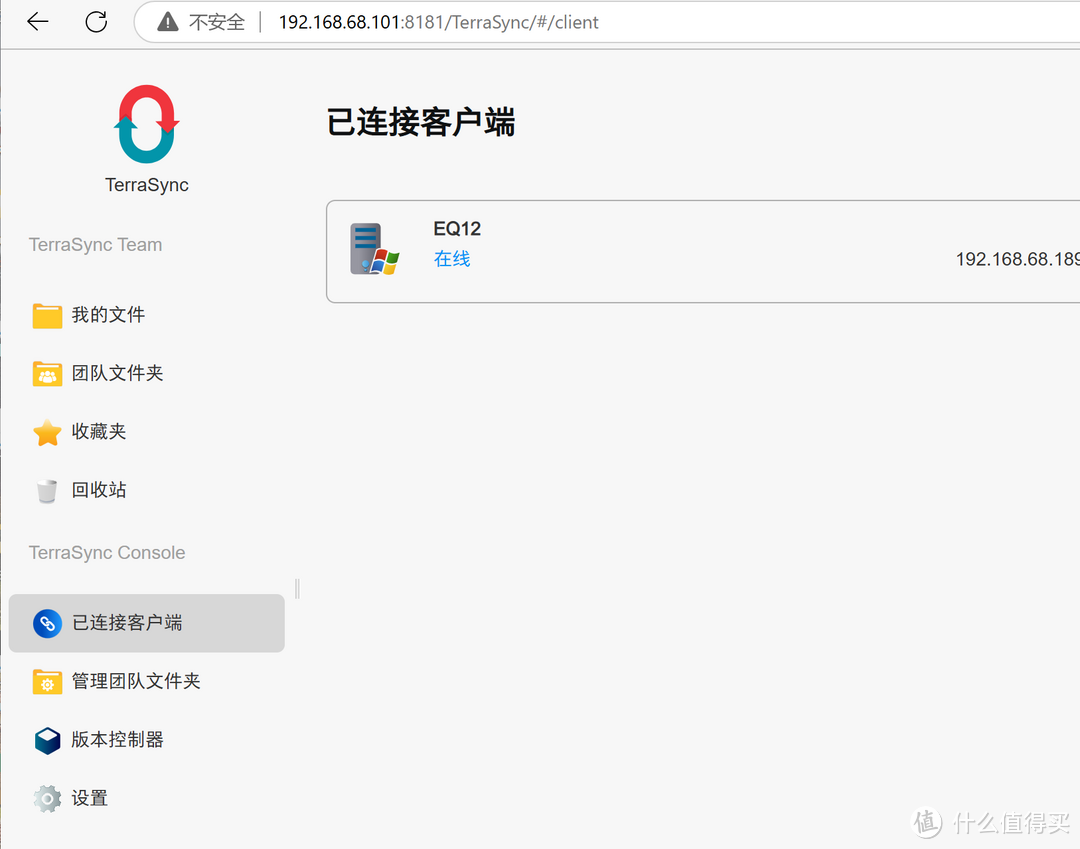Screen dimensions: 1080x849
Task: Click the EQ12 client name
Action: click(x=457, y=229)
